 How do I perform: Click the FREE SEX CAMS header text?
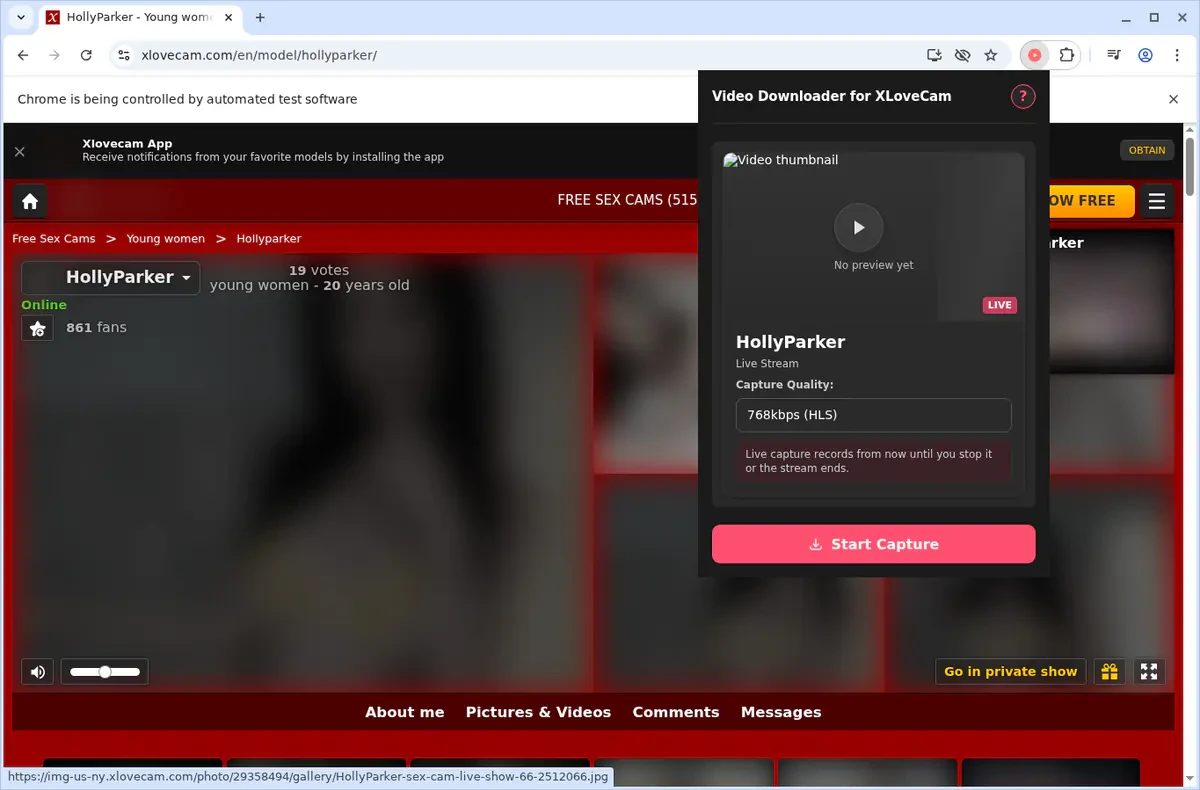[627, 200]
